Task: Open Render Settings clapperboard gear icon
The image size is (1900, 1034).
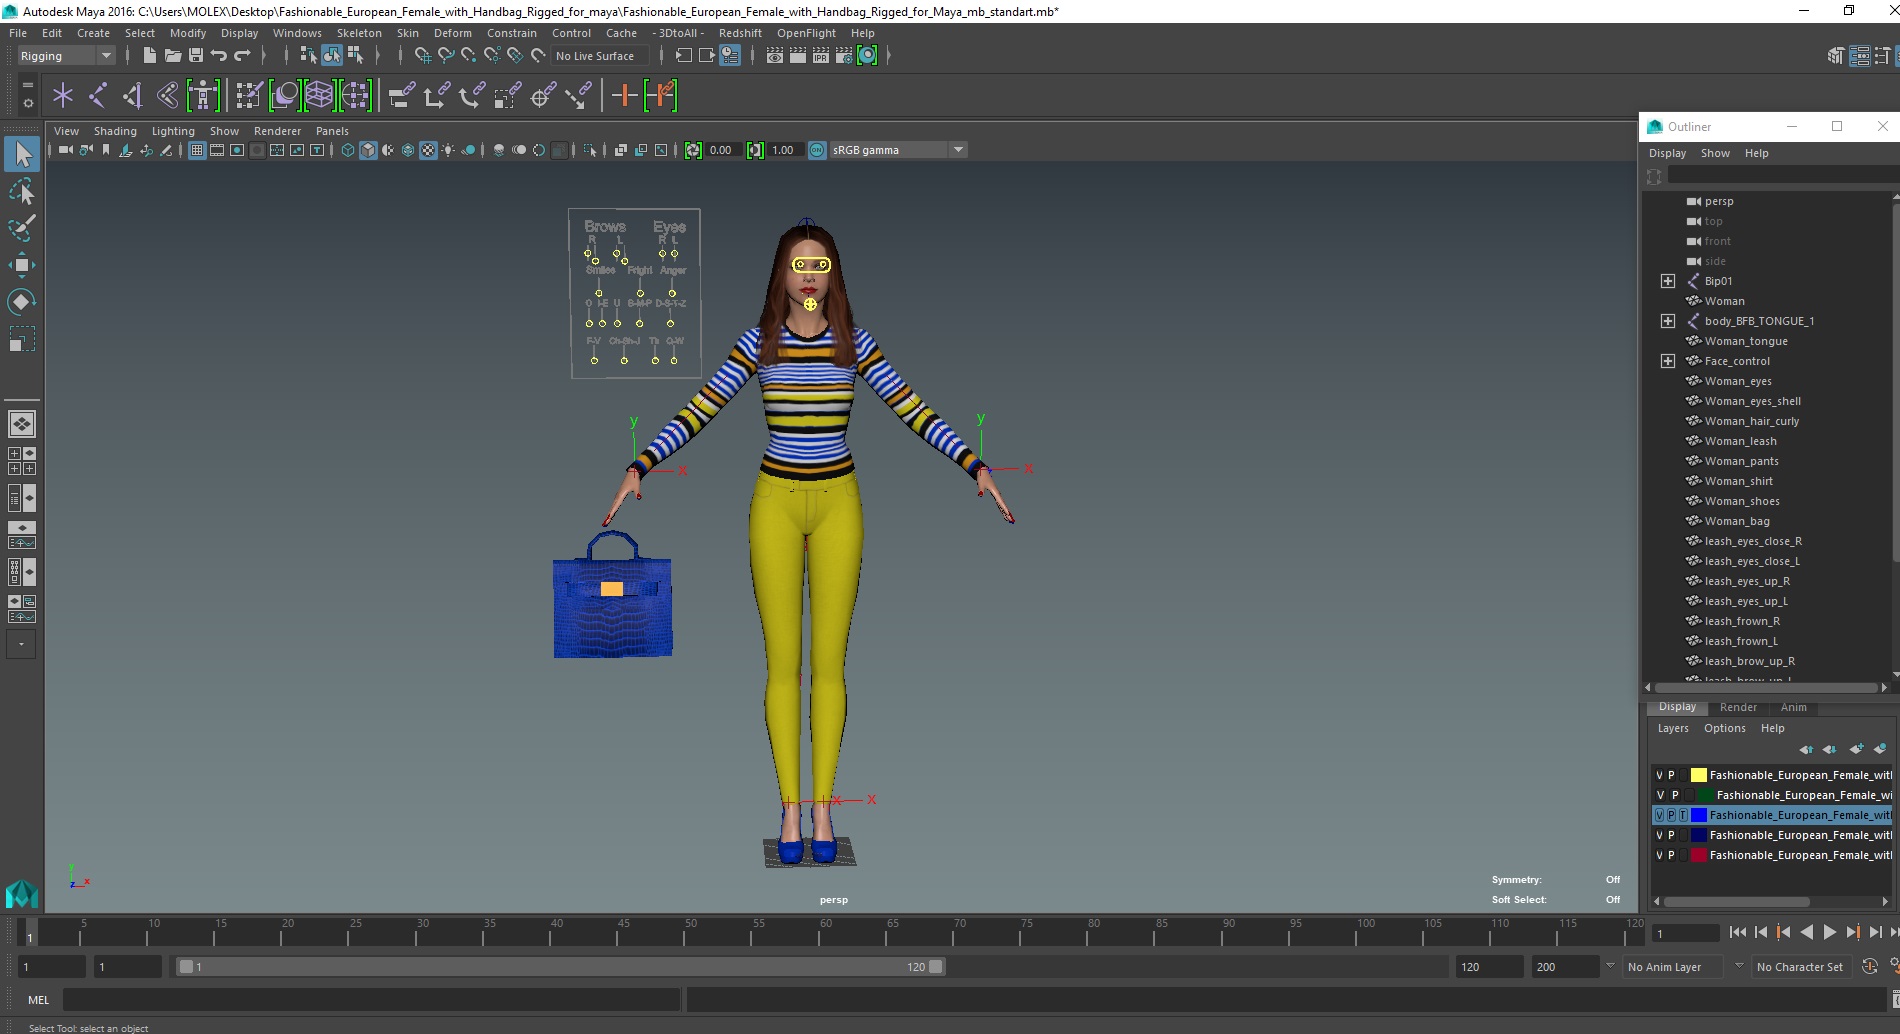Action: [x=844, y=56]
